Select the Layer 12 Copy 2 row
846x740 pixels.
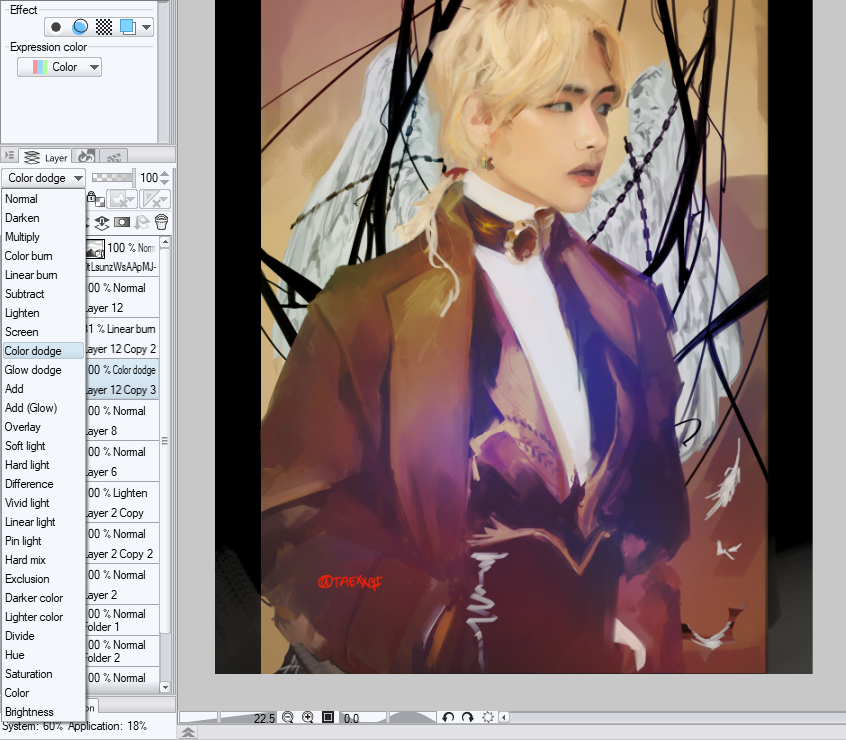coord(122,339)
